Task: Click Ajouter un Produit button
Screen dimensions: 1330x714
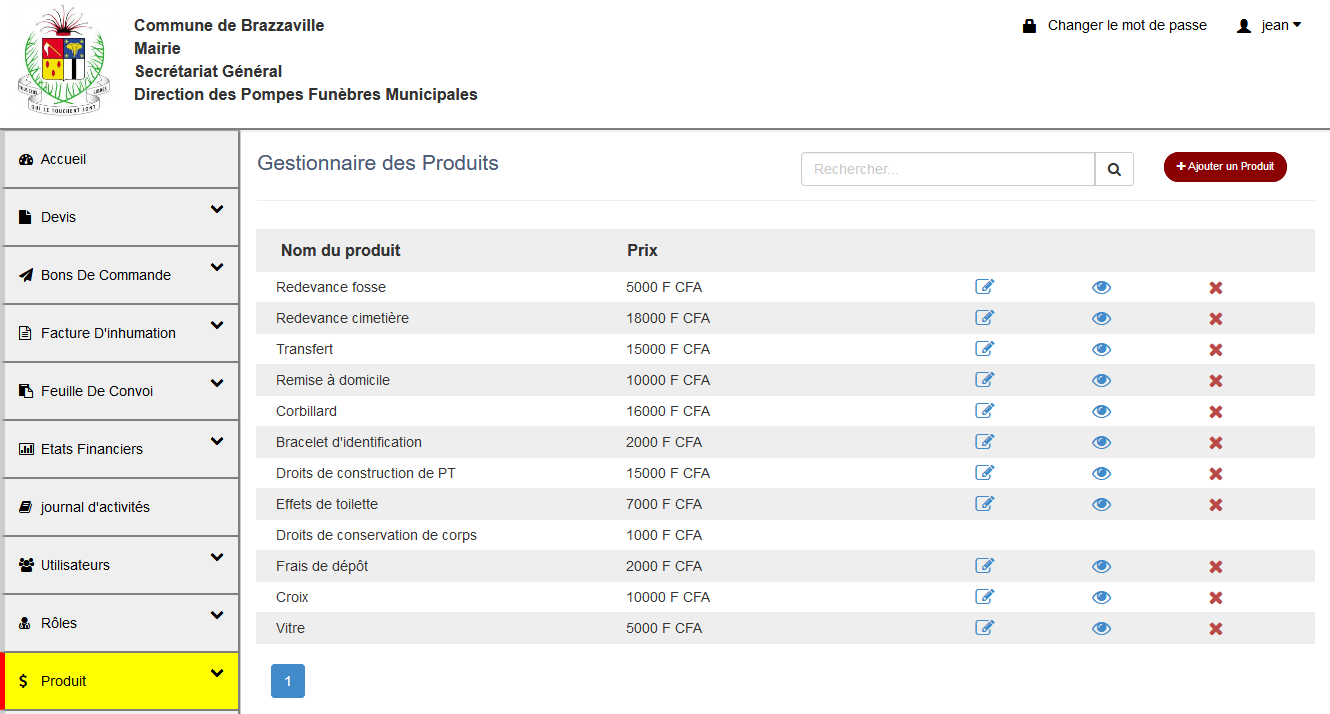Action: coord(1225,167)
